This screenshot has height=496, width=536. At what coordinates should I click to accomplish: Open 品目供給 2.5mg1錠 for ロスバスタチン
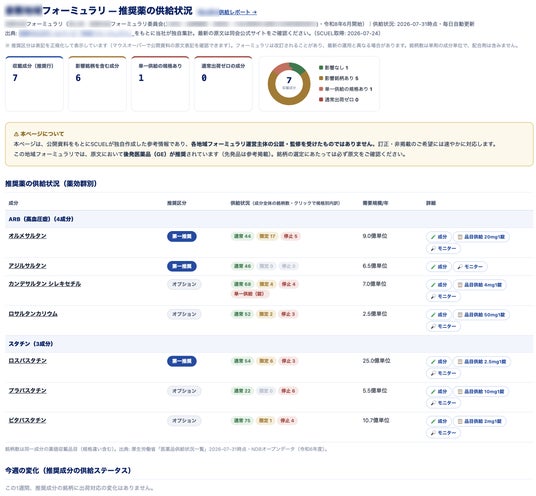(x=482, y=361)
